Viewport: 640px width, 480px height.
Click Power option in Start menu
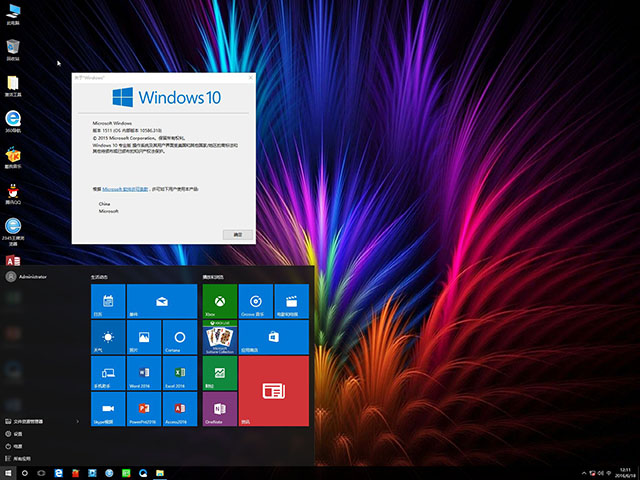click(x=18, y=446)
